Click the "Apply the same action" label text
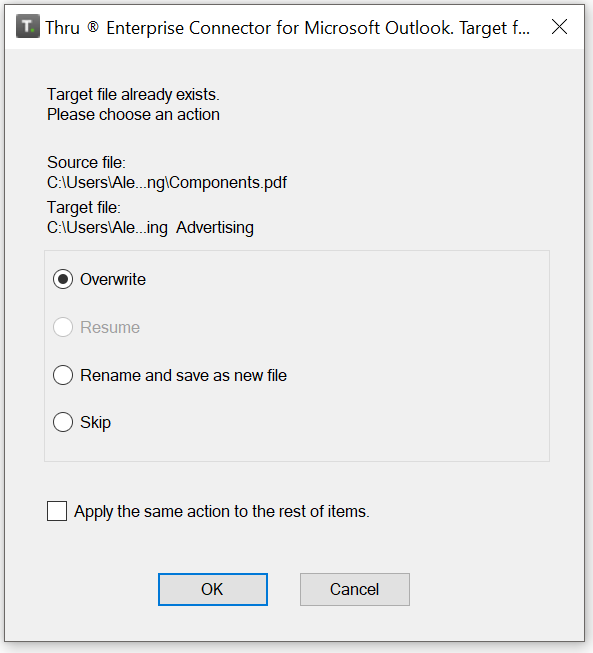The height and width of the screenshot is (653, 593). 222,511
